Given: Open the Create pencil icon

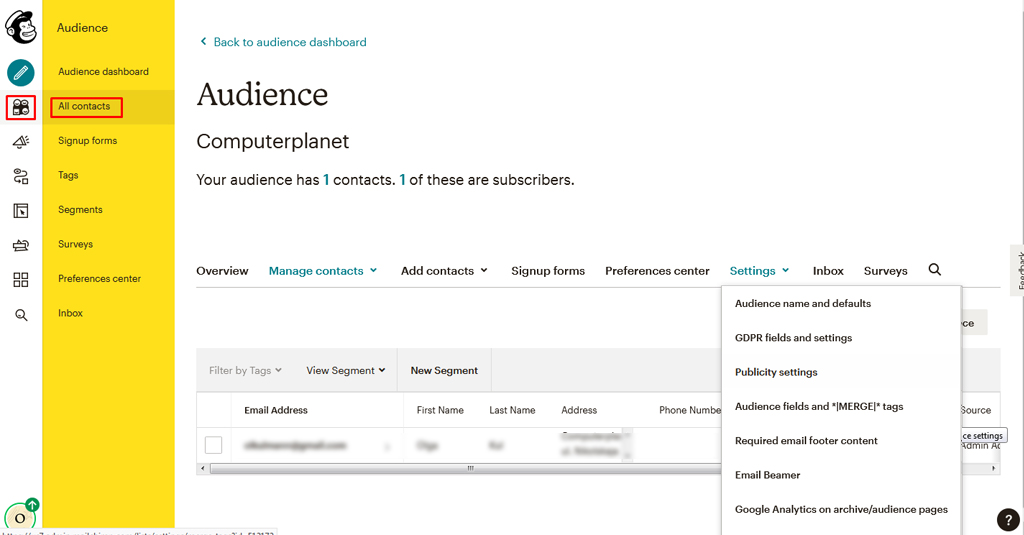Looking at the screenshot, I should point(21,72).
